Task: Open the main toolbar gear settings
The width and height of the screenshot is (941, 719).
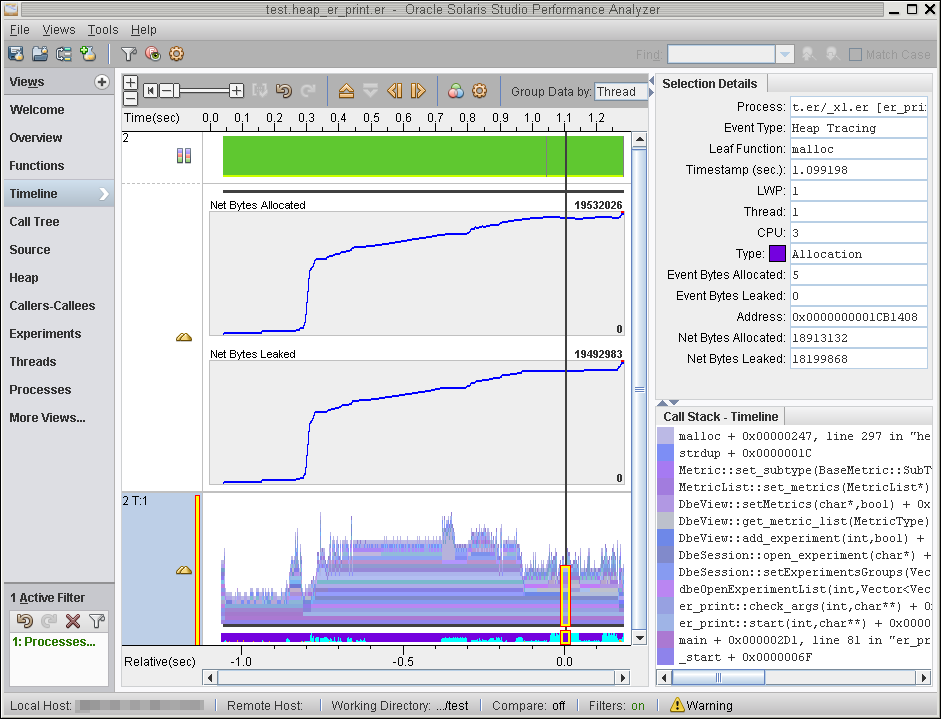Action: pos(177,54)
